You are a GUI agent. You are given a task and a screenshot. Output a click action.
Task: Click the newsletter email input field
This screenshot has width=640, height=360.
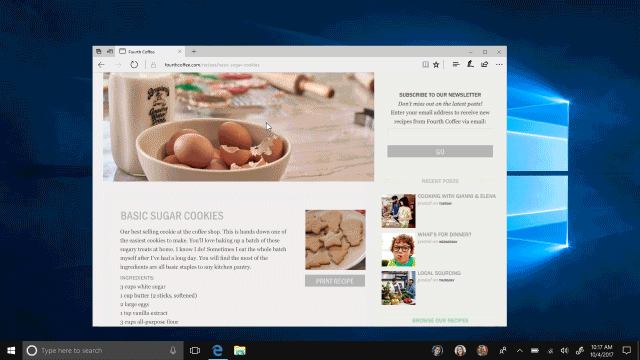pos(440,134)
